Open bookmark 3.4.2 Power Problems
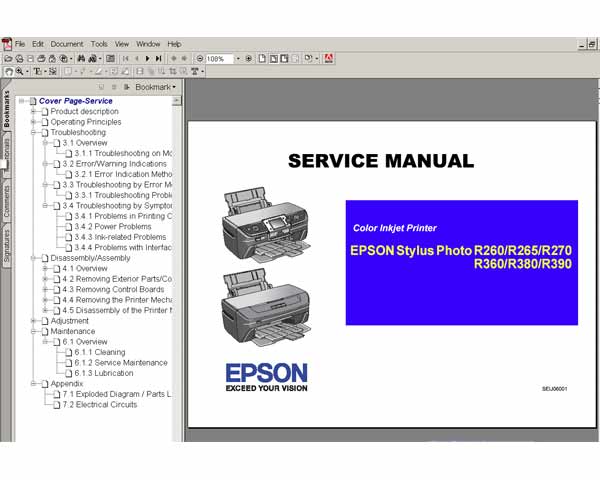Image resolution: width=600 pixels, height=480 pixels. (113, 227)
